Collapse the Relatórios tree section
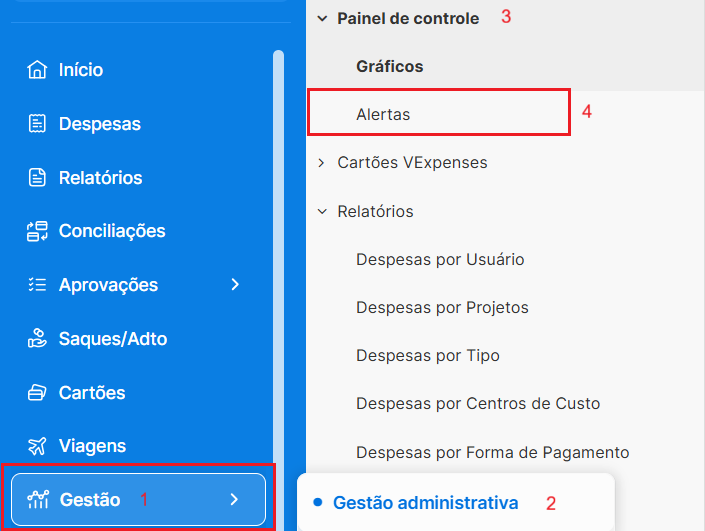The height and width of the screenshot is (531, 705). point(322,212)
